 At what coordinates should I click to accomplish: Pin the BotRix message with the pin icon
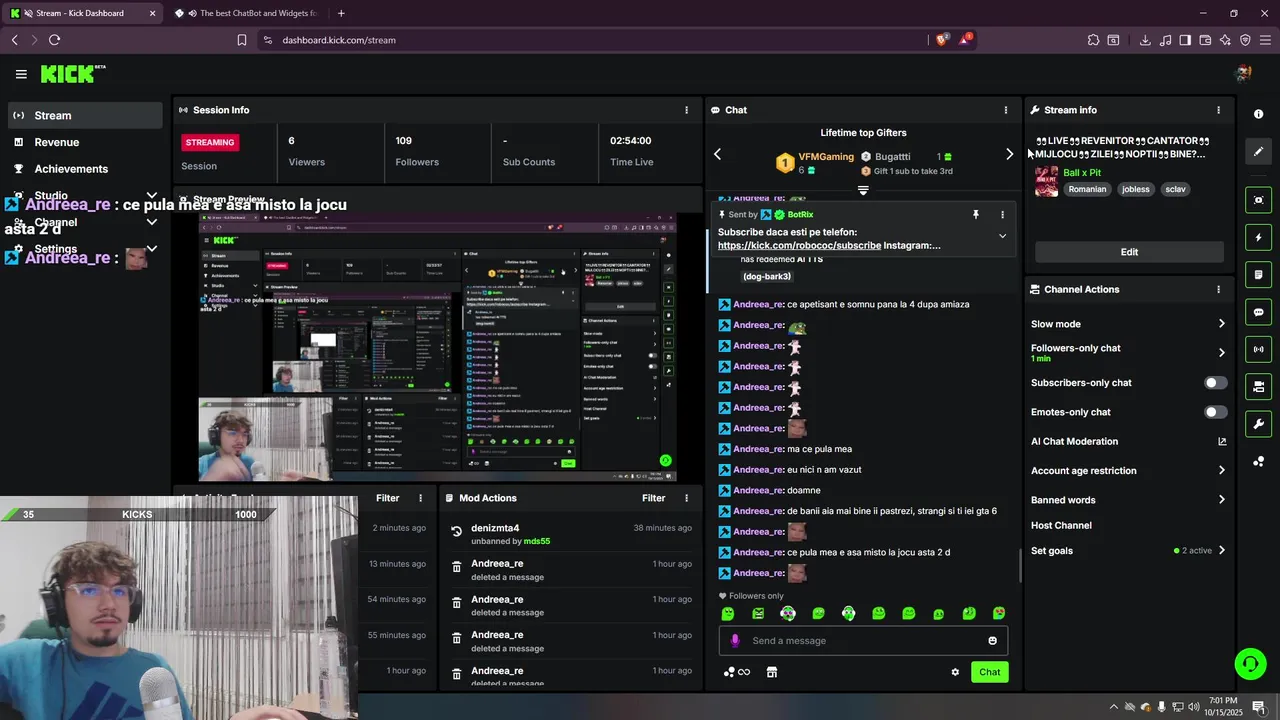[x=976, y=214]
